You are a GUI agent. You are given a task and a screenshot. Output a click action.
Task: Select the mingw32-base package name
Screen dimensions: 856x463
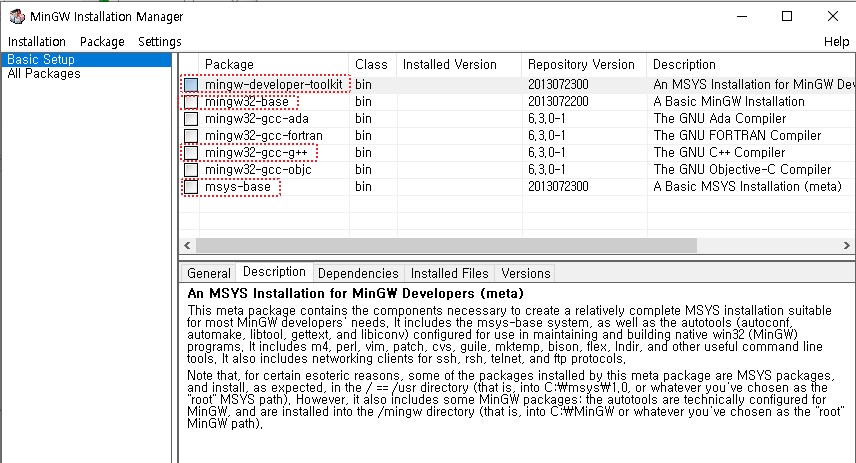(247, 102)
